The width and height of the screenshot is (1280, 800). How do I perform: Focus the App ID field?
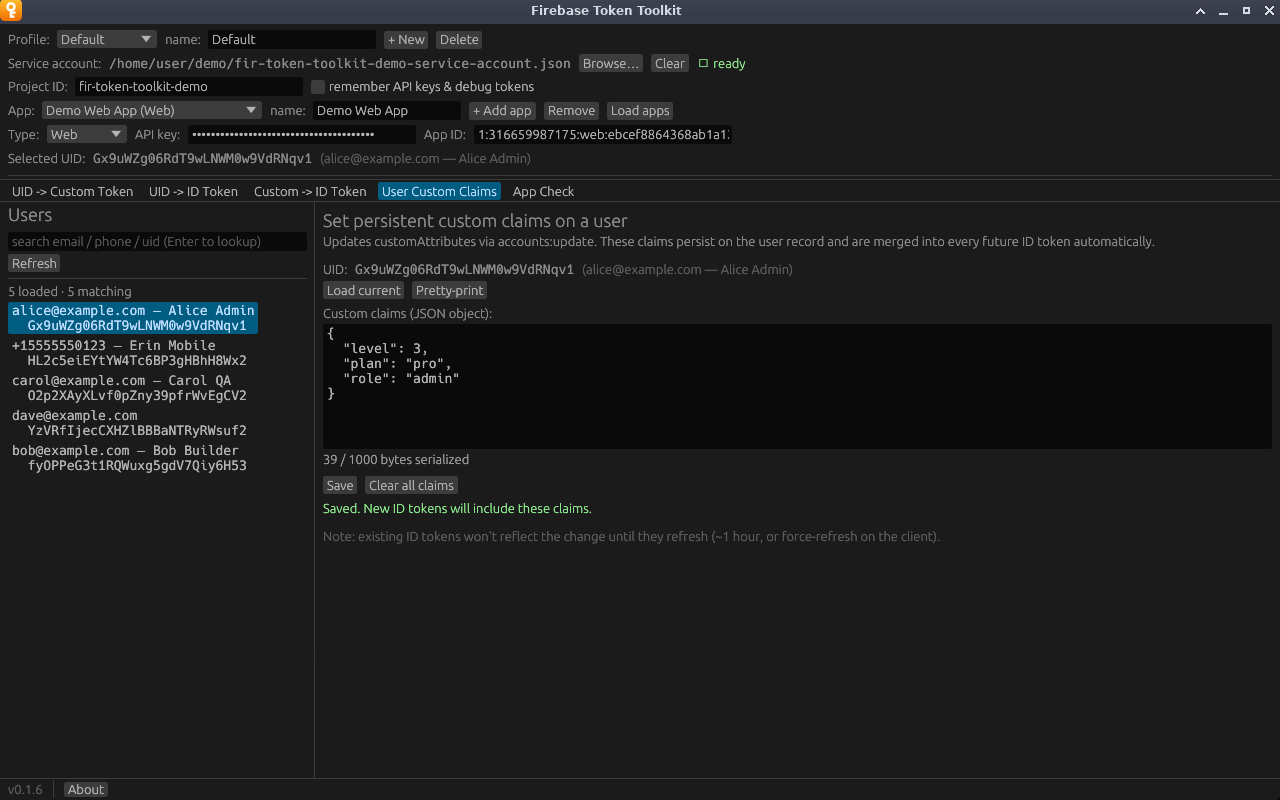pos(603,135)
